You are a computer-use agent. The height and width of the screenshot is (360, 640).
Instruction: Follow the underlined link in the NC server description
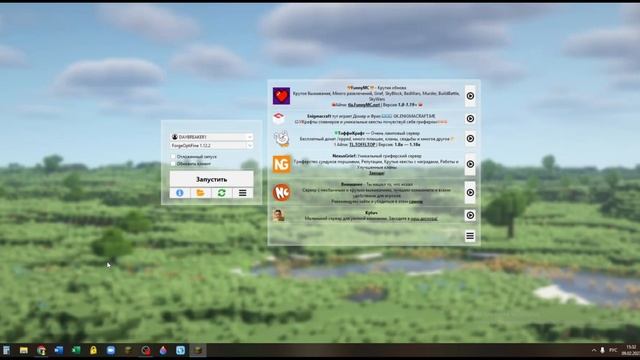(416, 202)
